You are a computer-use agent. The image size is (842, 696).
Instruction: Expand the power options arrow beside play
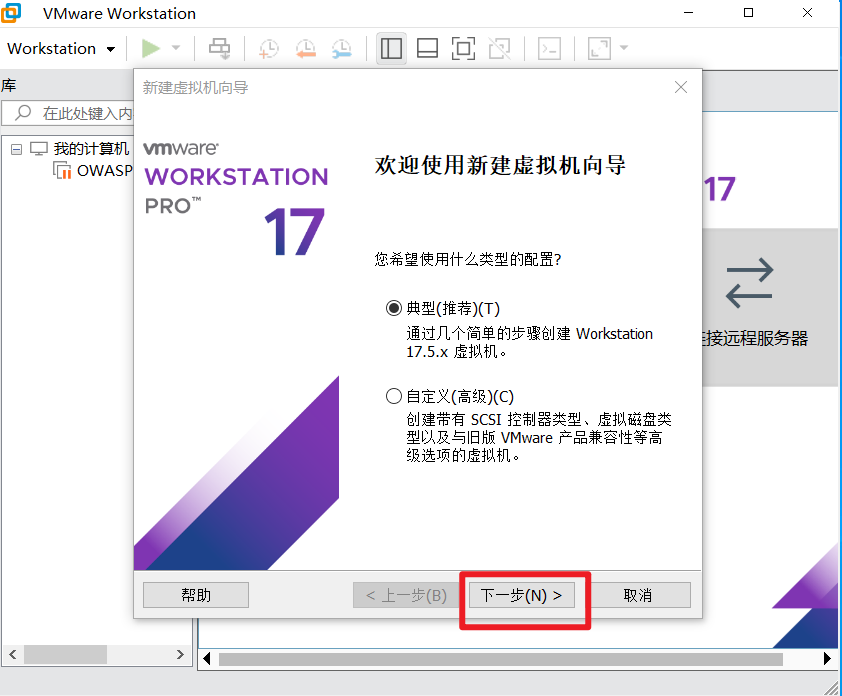tap(176, 48)
